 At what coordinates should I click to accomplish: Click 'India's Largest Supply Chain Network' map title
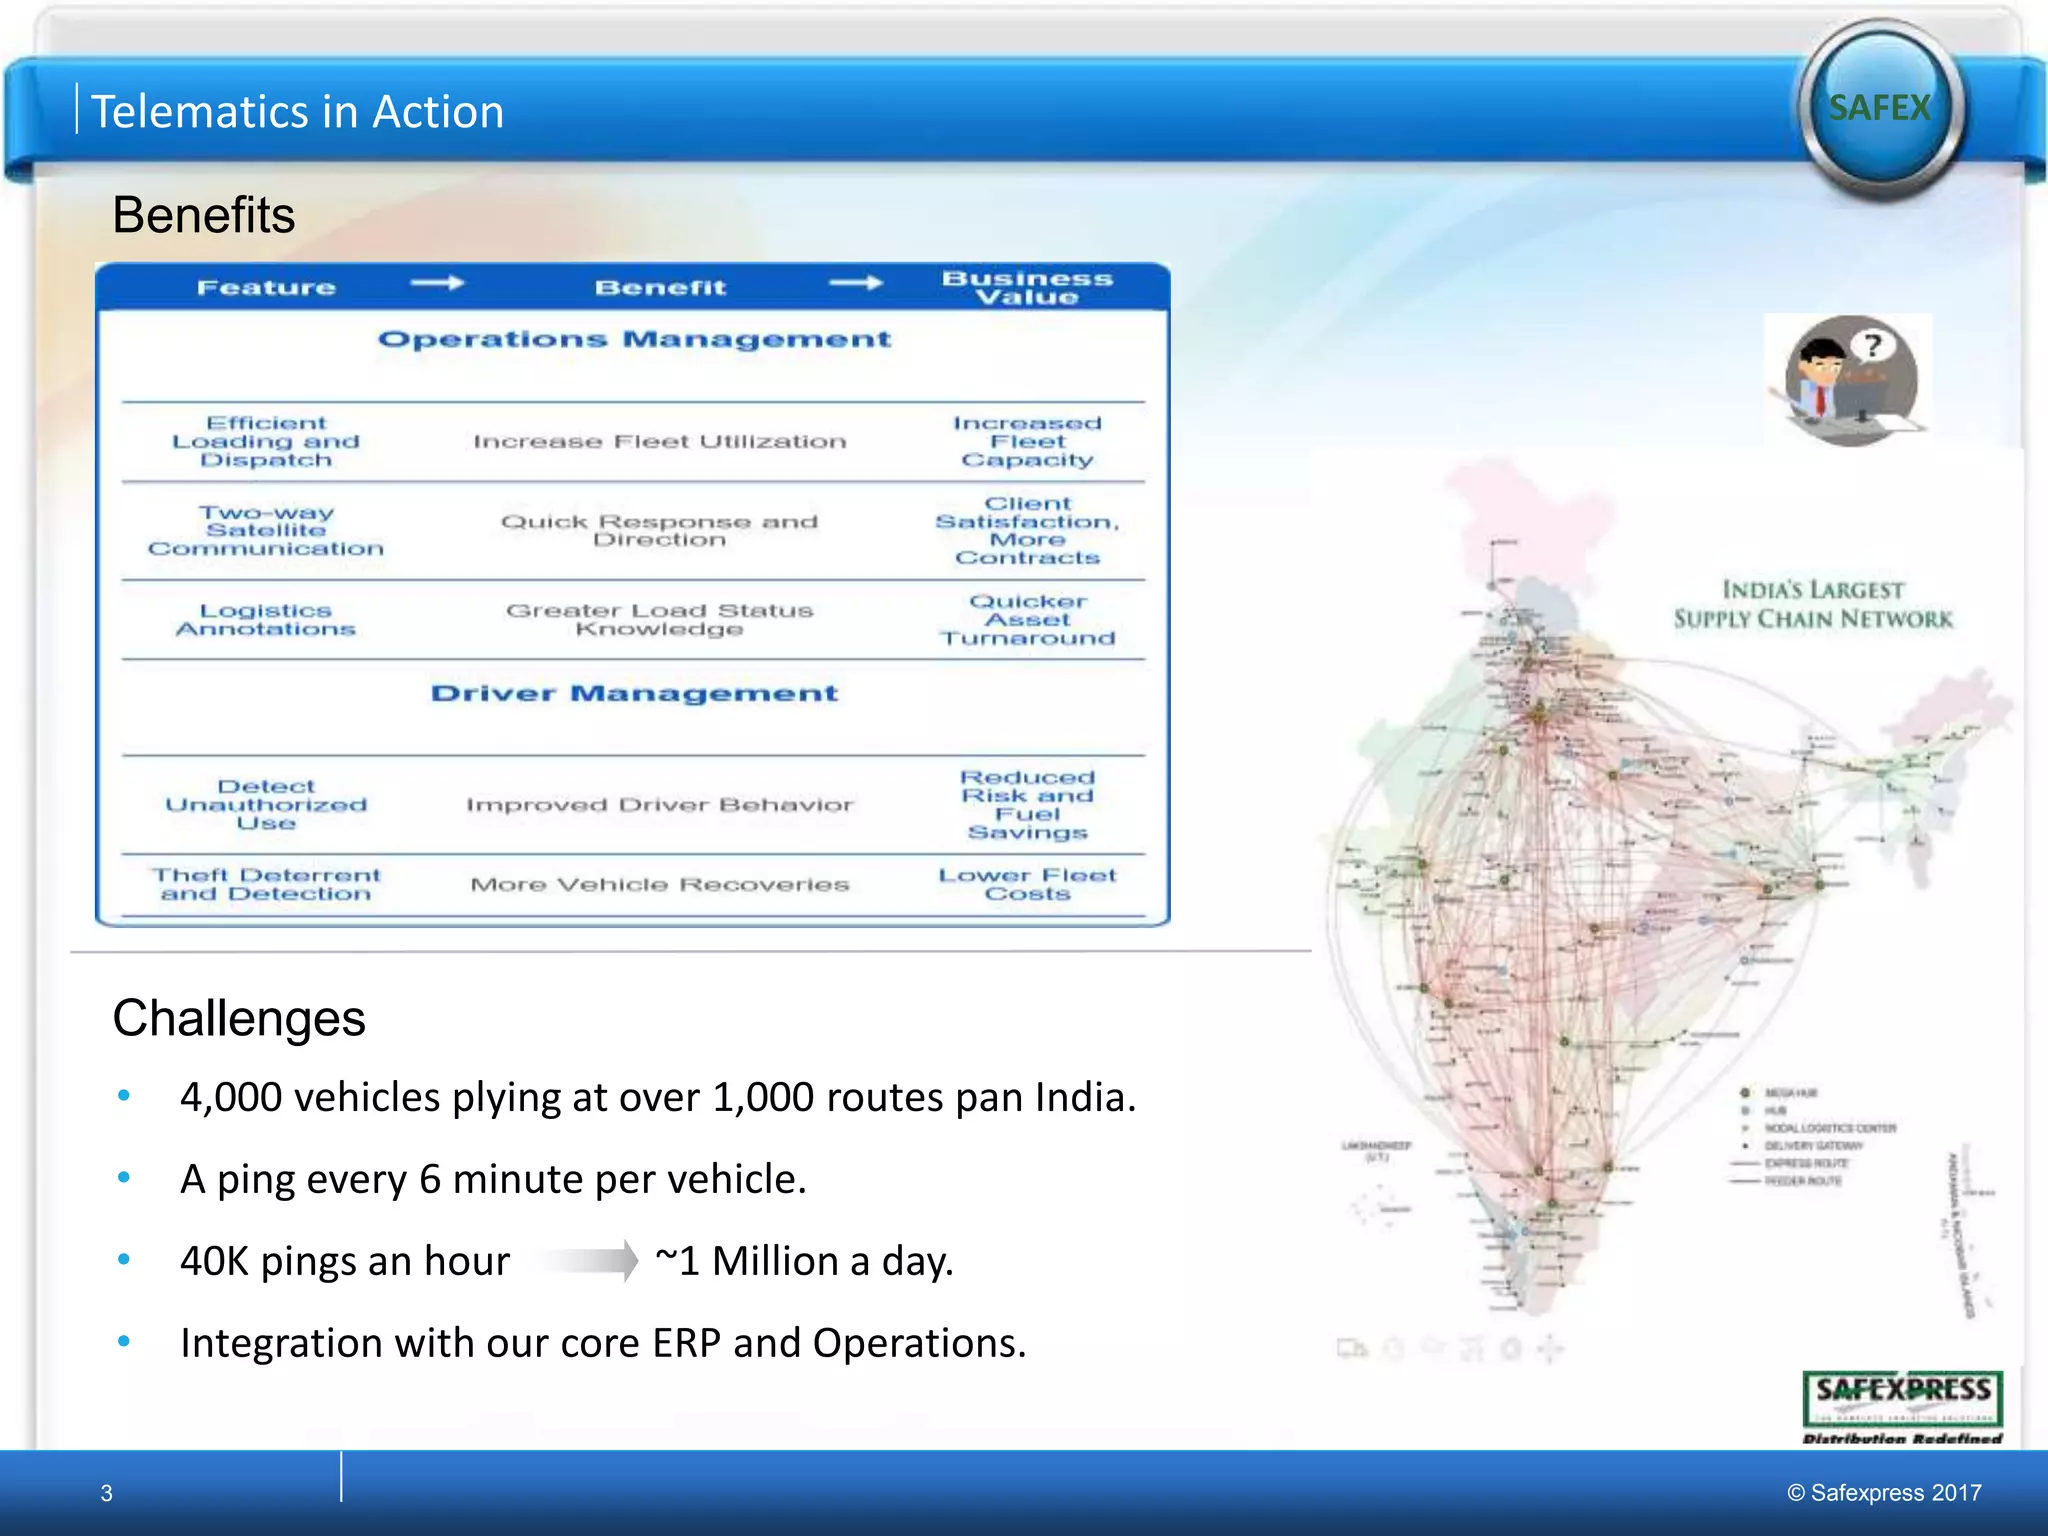pos(1812,604)
